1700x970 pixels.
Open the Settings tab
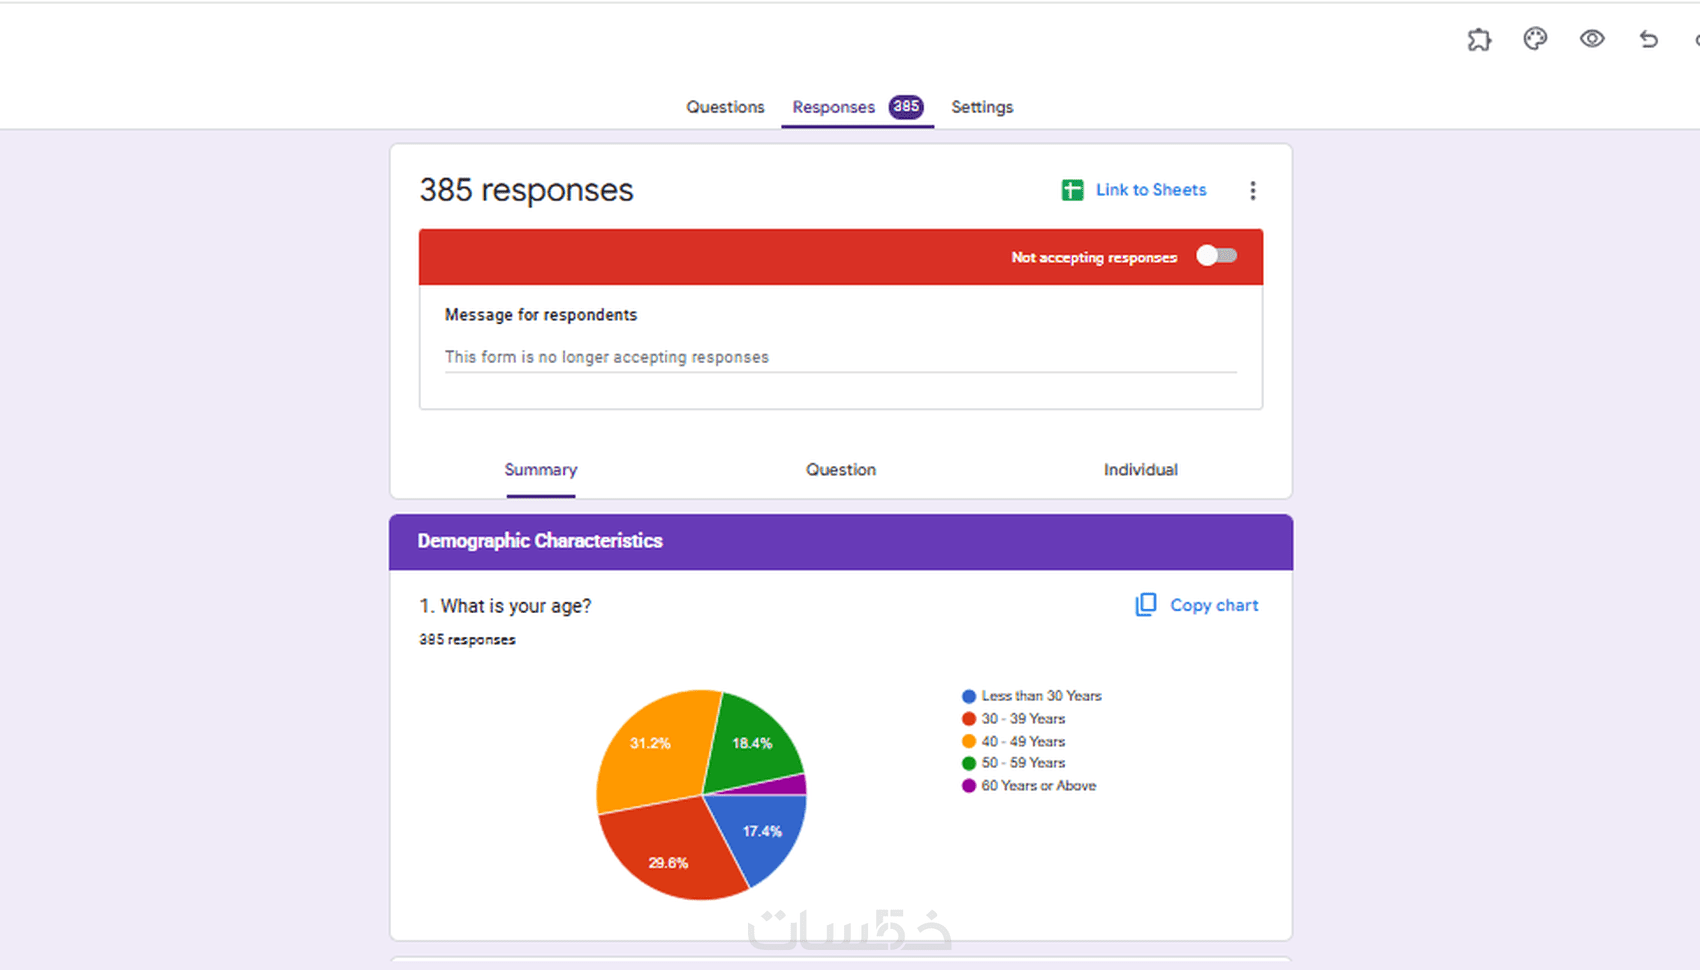pyautogui.click(x=982, y=107)
